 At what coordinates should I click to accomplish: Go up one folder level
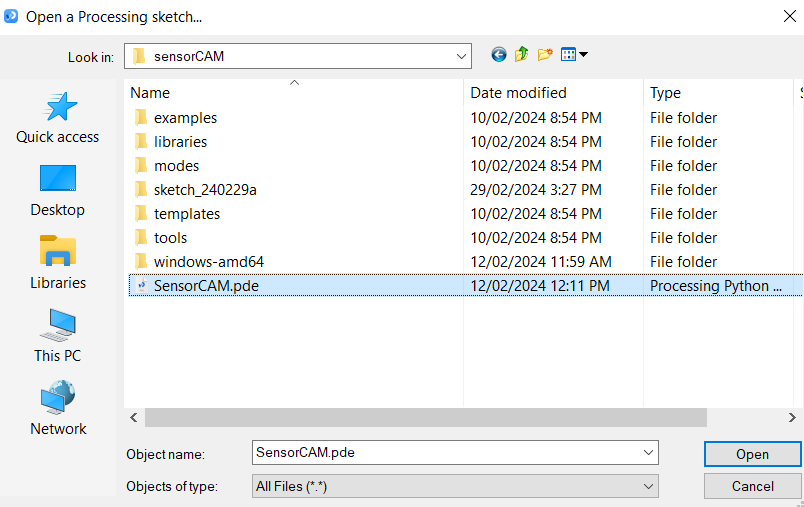pyautogui.click(x=521, y=54)
